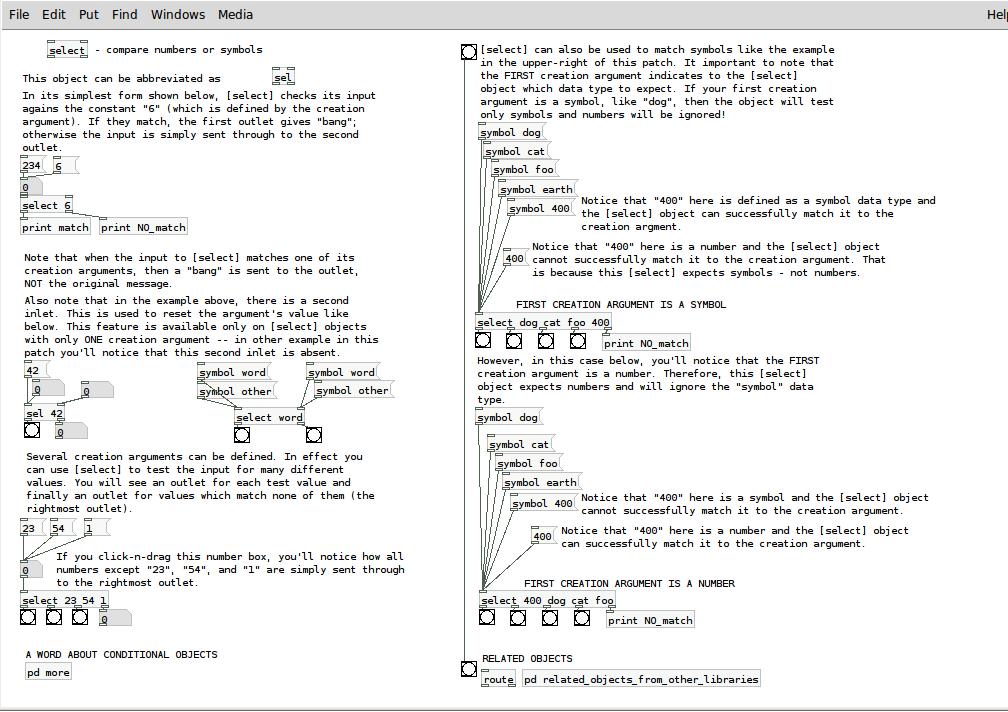
Task: Select the select word object box
Action: [269, 418]
